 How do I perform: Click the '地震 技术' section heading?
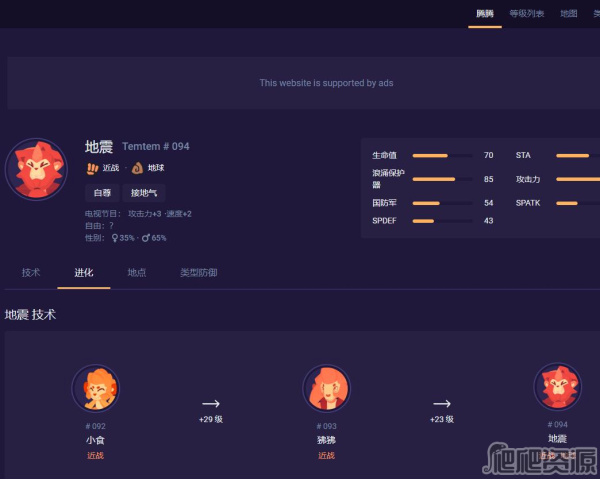30,315
